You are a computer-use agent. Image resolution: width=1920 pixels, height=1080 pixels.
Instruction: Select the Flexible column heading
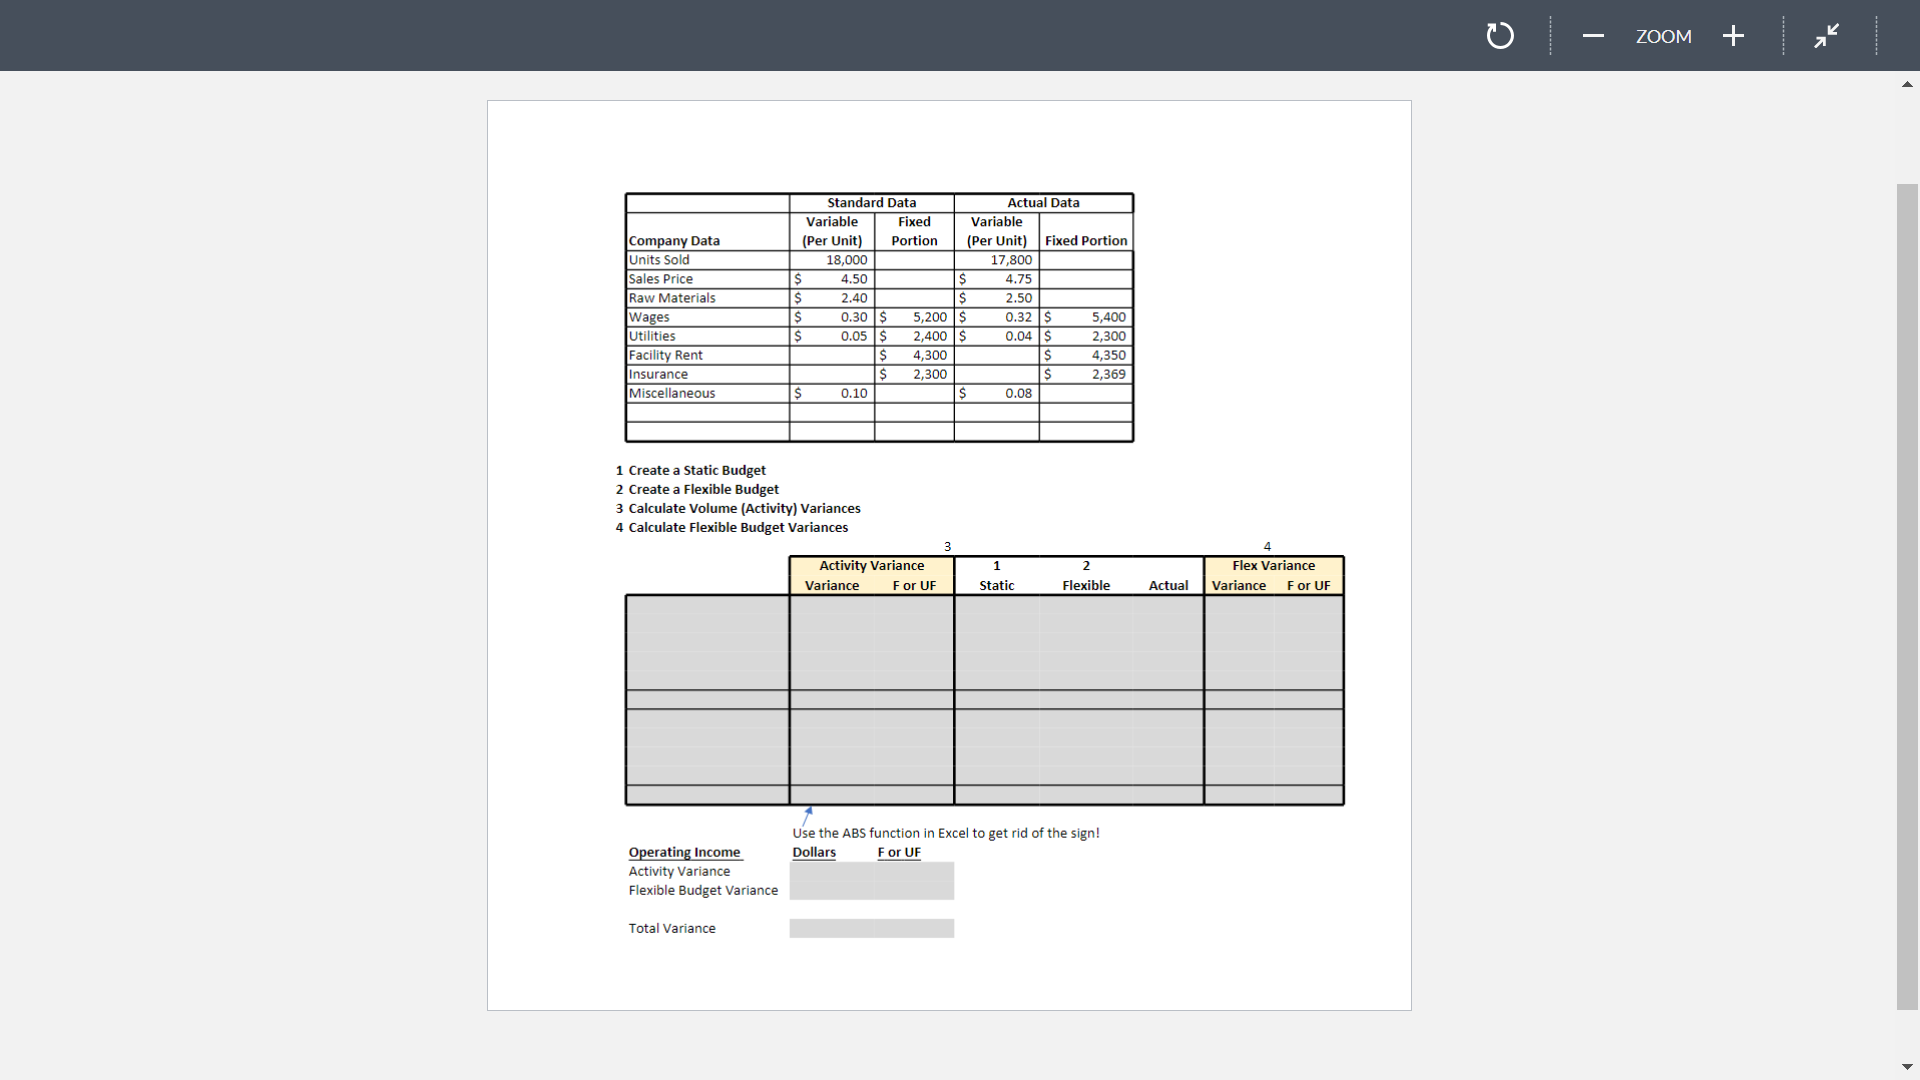pos(1086,585)
